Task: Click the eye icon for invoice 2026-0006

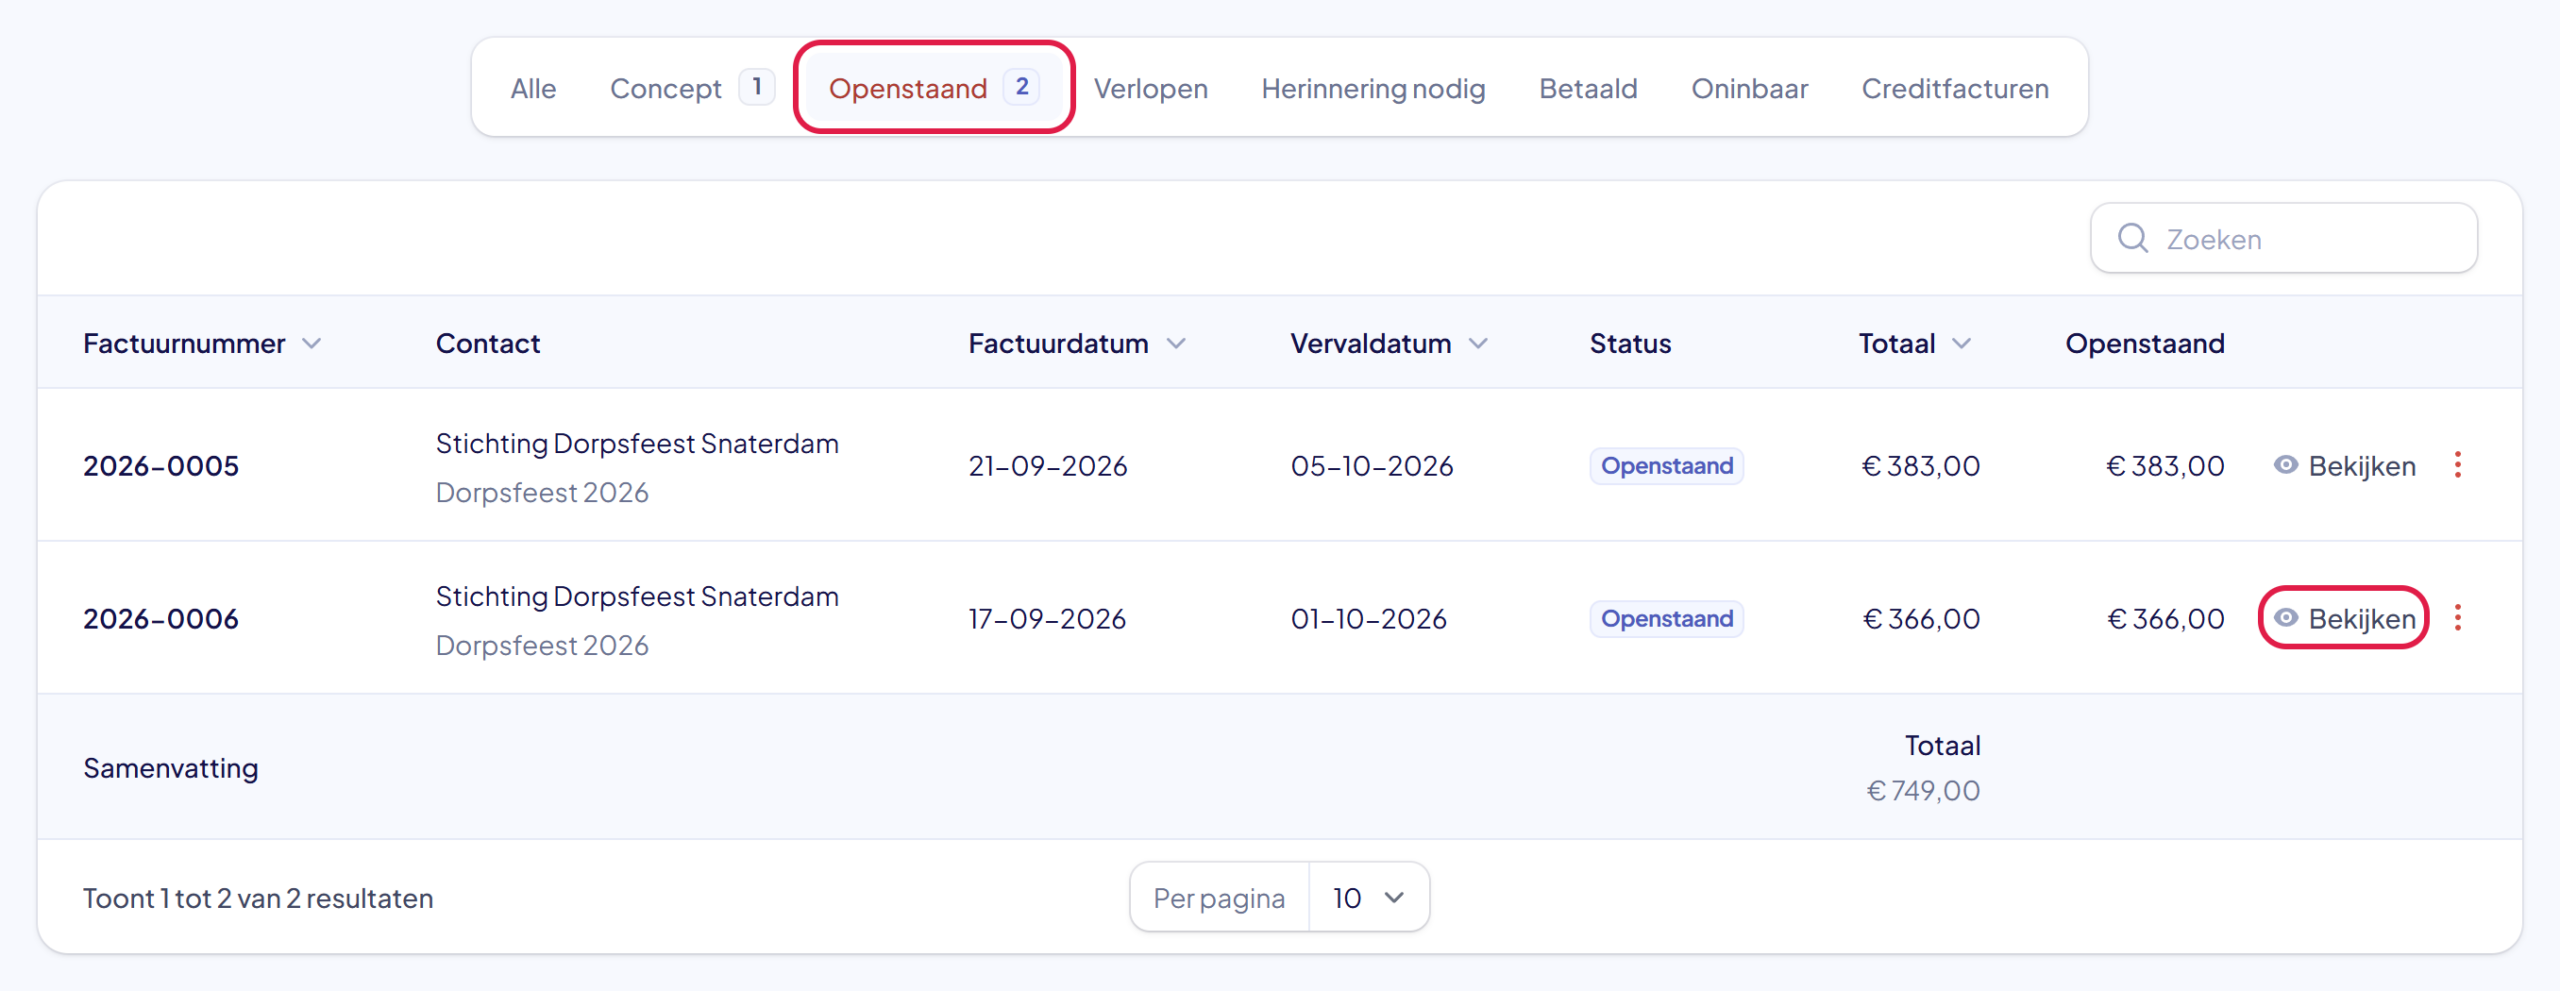Action: click(2285, 618)
